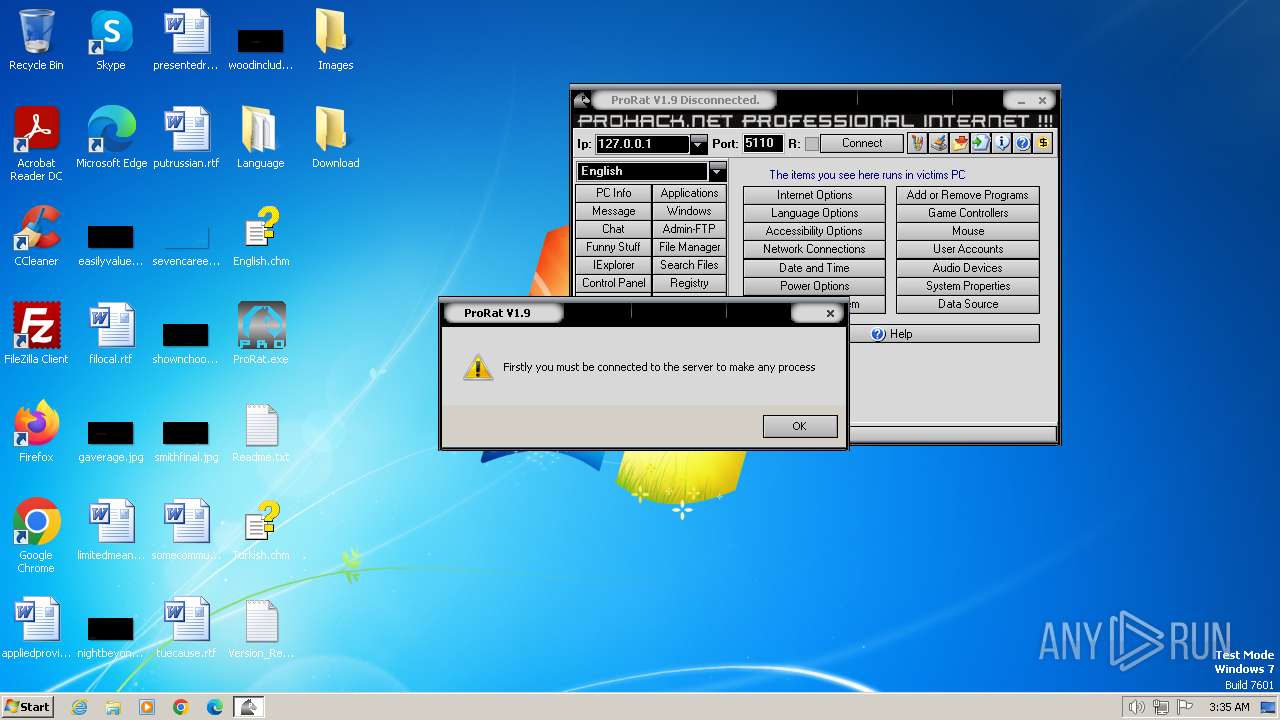Select the Message menu button
Image resolution: width=1280 pixels, height=720 pixels.
(x=613, y=211)
